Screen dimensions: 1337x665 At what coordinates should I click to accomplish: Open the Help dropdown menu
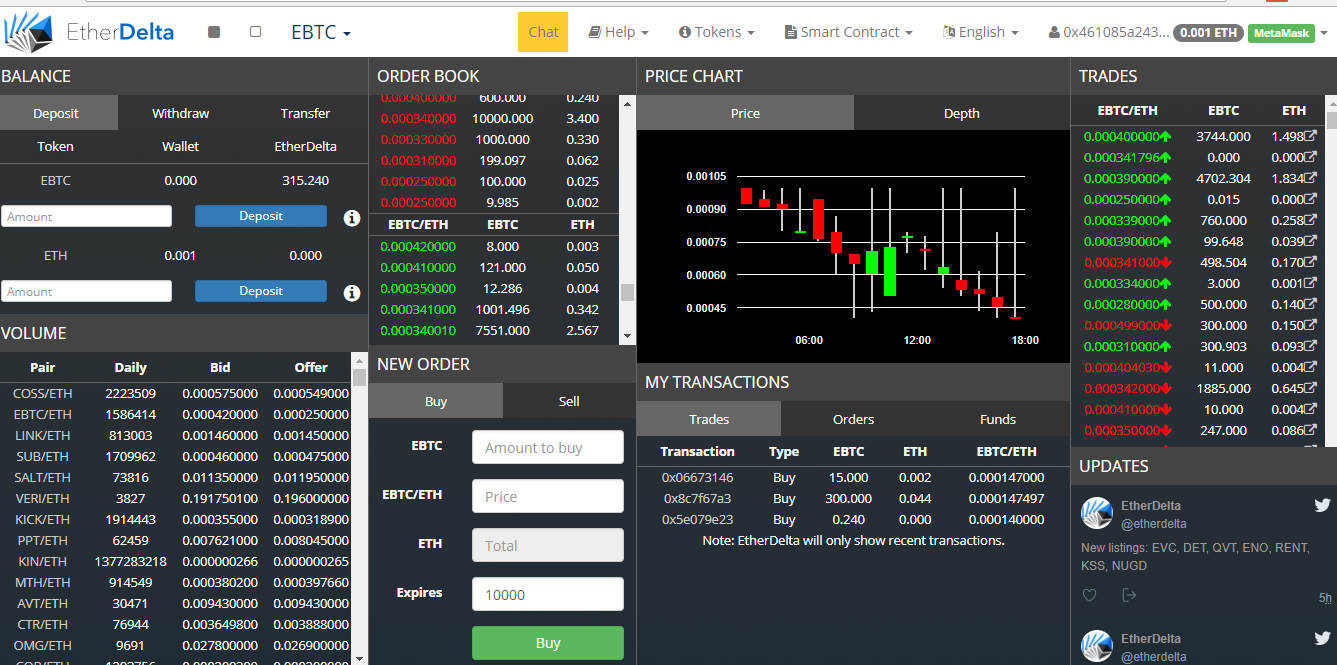tap(619, 32)
